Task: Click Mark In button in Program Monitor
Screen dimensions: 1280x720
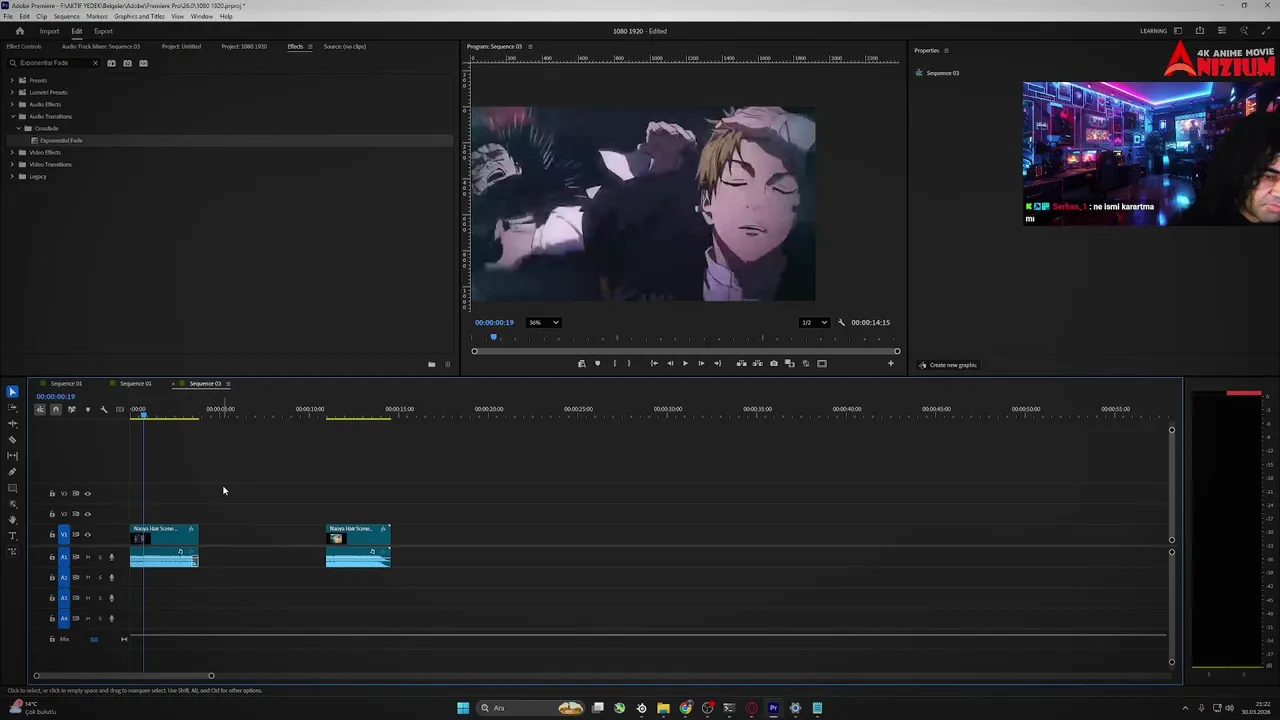Action: [x=614, y=363]
